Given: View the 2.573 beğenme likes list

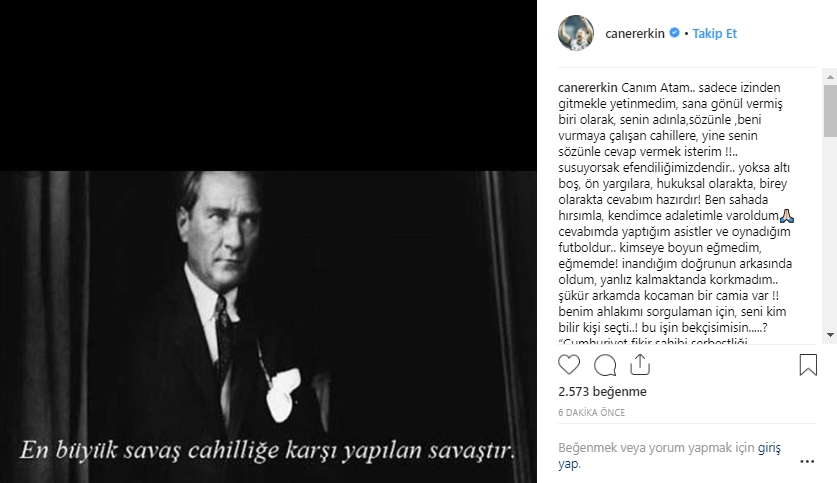Looking at the screenshot, I should tap(602, 391).
